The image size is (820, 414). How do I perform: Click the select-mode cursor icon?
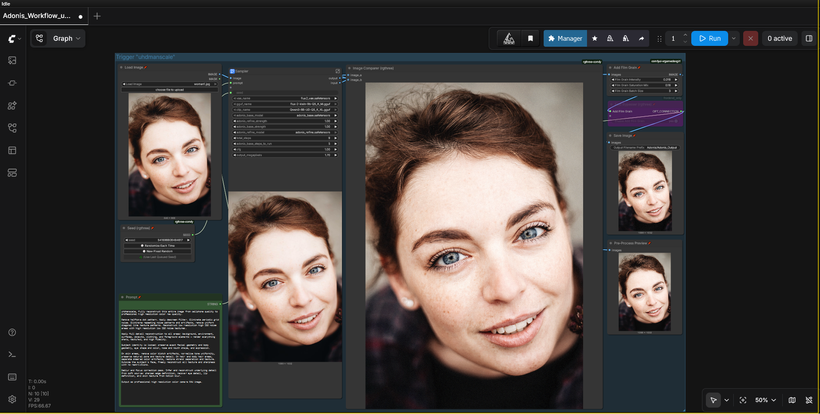713,400
